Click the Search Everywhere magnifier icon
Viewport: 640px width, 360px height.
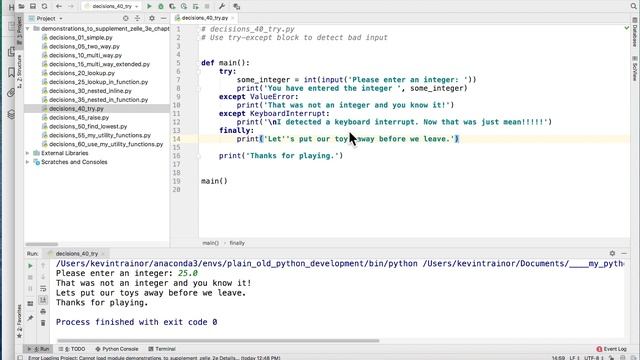633,6
